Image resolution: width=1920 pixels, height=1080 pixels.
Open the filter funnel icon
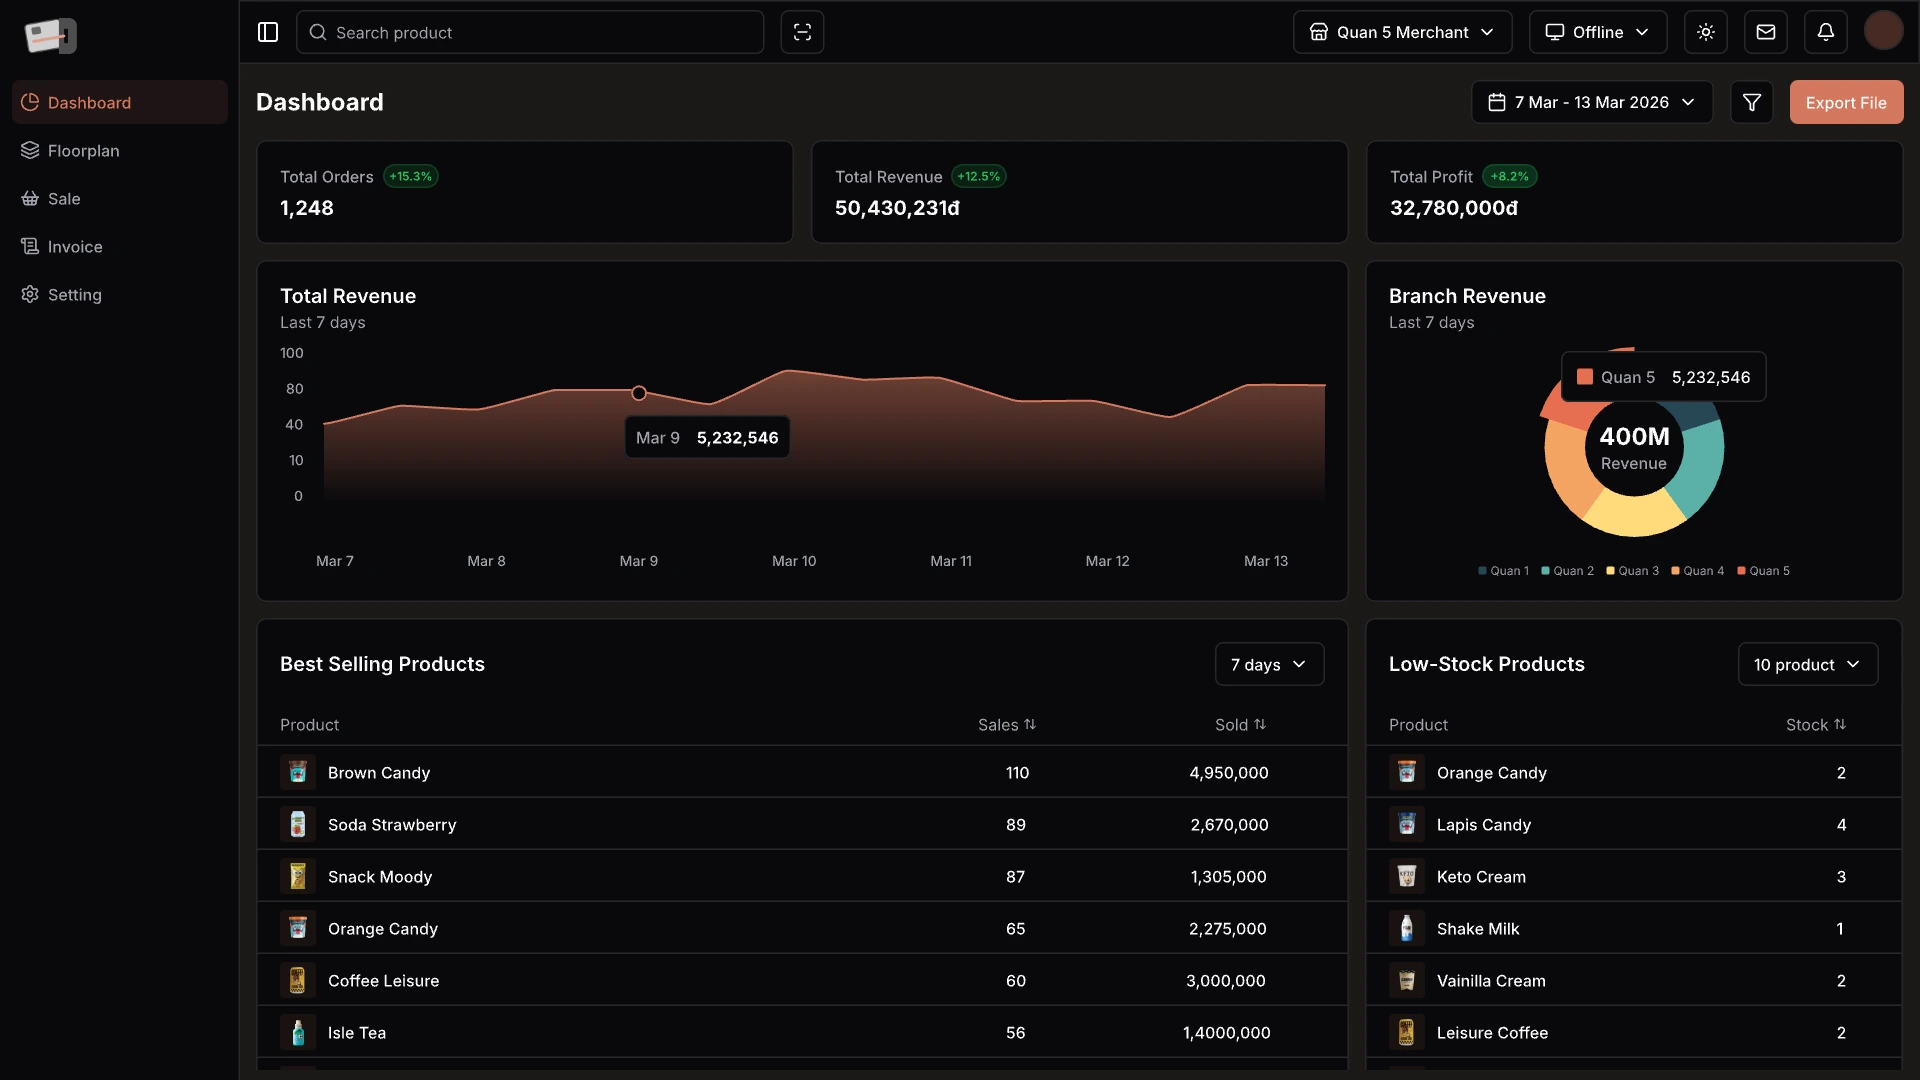click(x=1752, y=102)
